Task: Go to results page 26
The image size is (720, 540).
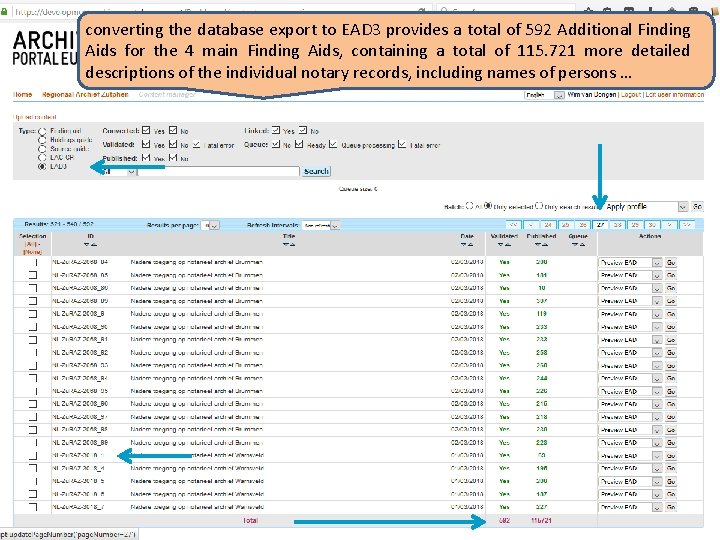Action: tap(583, 225)
